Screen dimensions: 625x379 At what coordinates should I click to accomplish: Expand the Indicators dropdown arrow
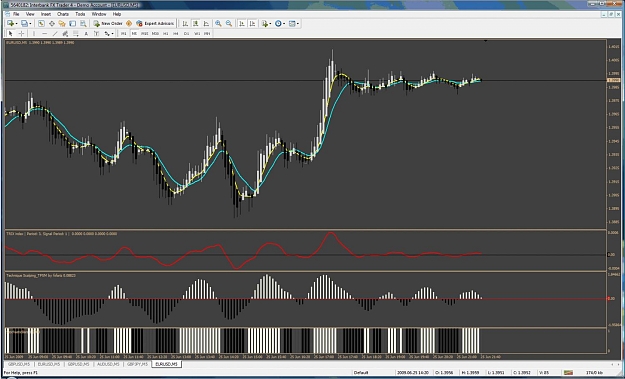click(x=270, y=24)
